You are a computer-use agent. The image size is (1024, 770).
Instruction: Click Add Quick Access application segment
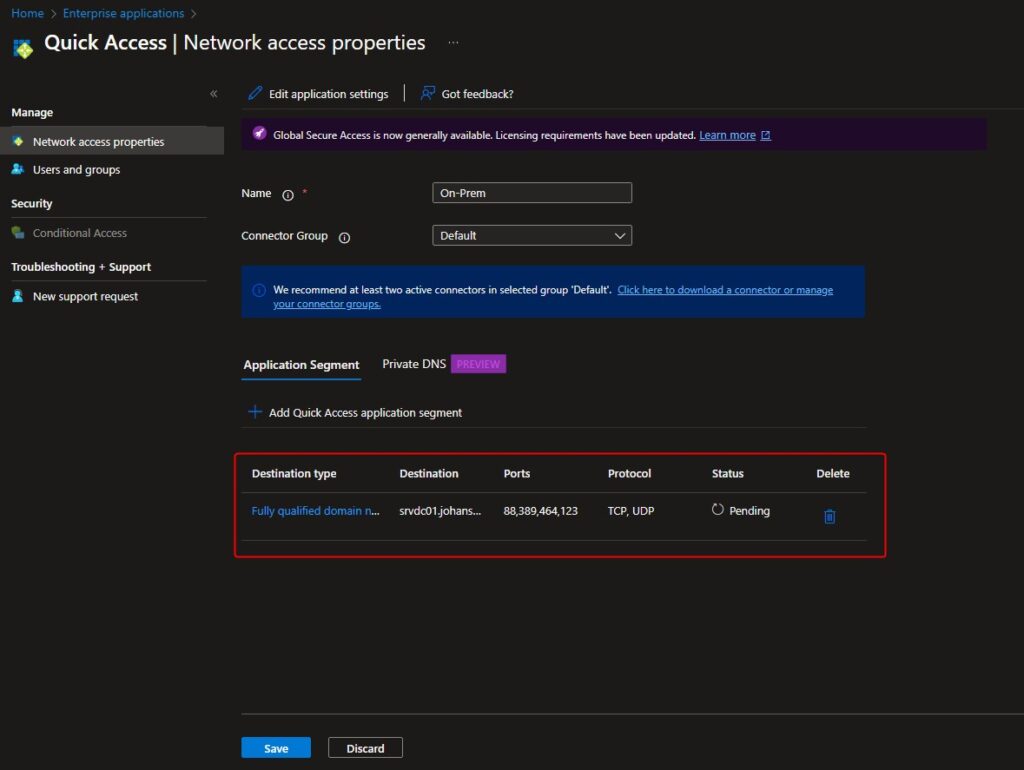(x=355, y=413)
